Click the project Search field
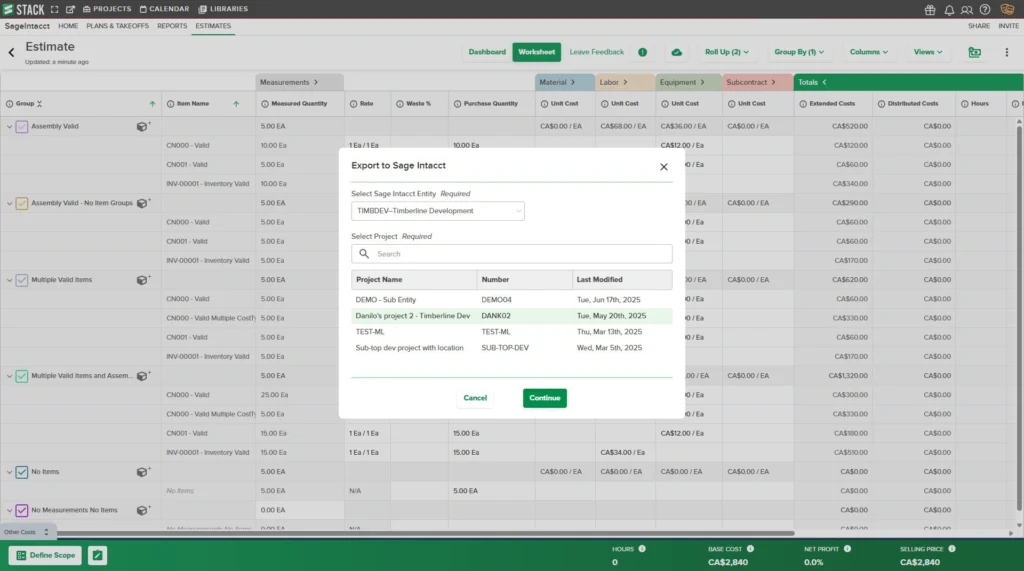Screen dimensions: 1024x571 pyautogui.click(x=511, y=254)
